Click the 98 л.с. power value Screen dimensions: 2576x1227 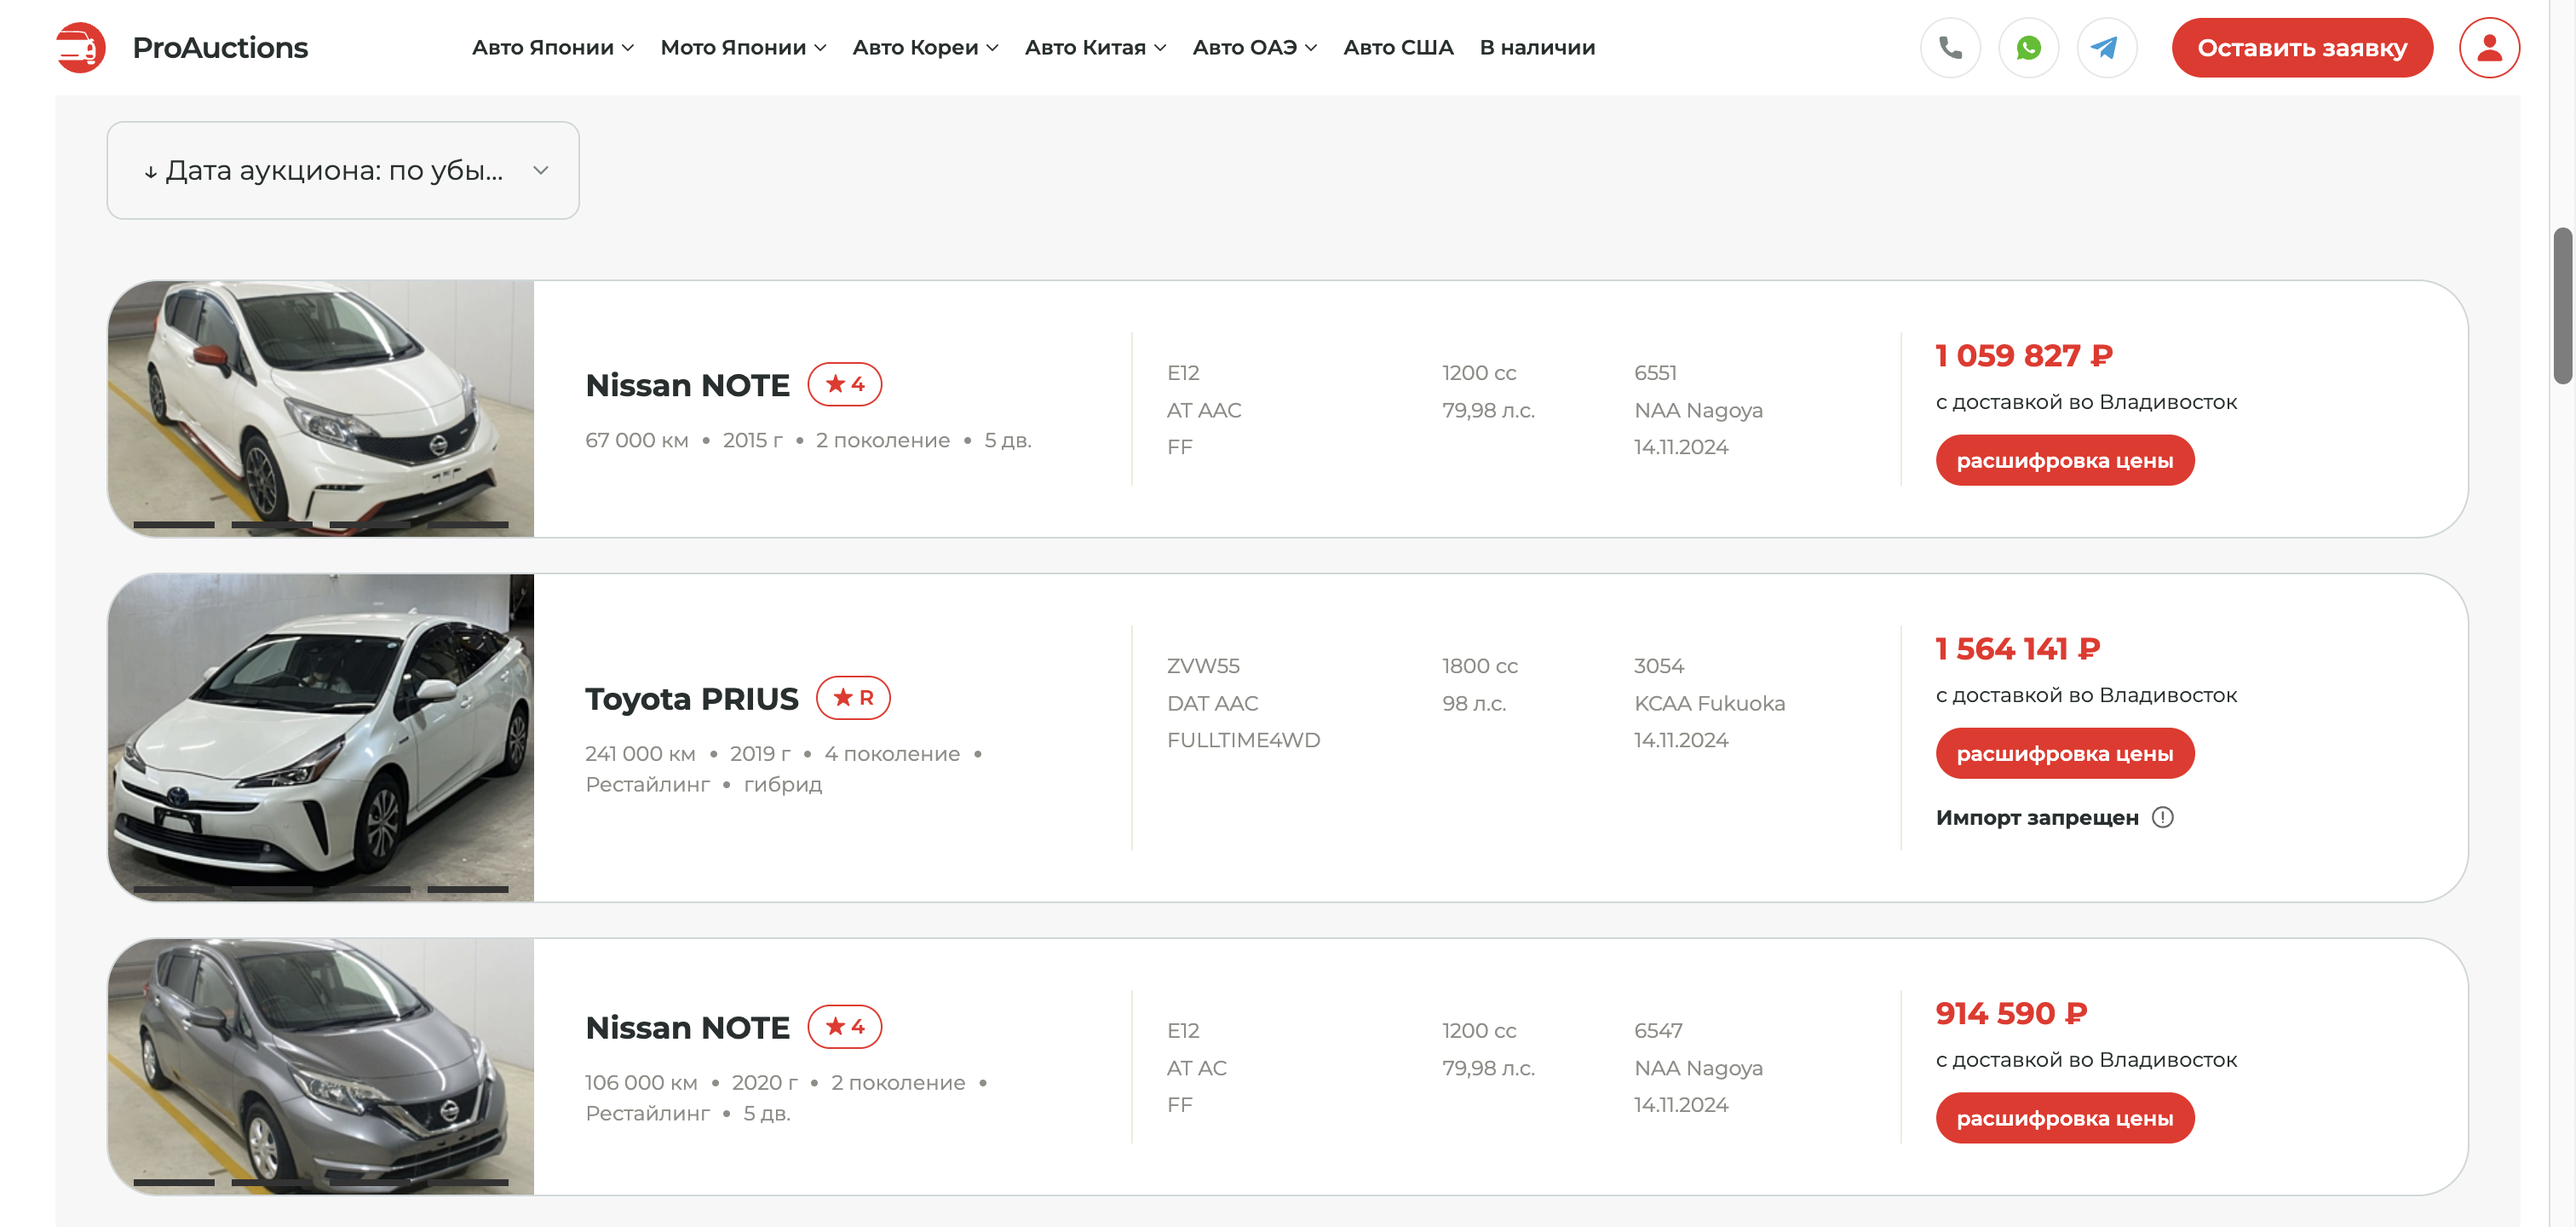[x=1473, y=703]
